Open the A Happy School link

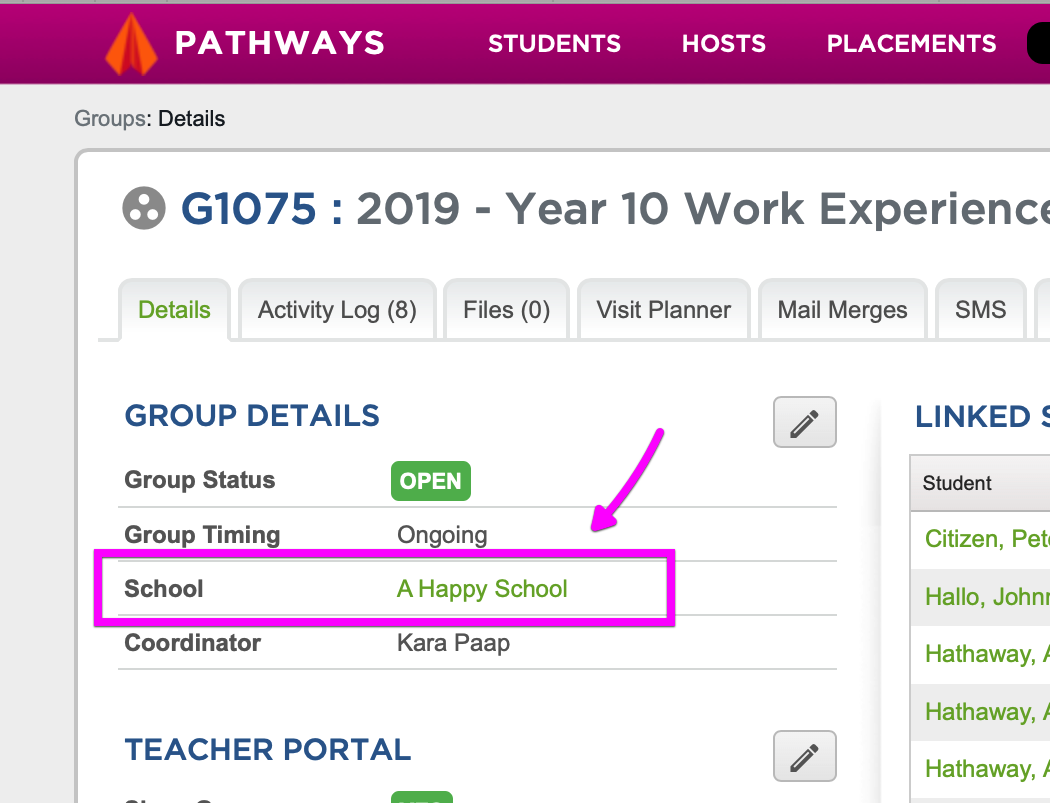(x=481, y=589)
